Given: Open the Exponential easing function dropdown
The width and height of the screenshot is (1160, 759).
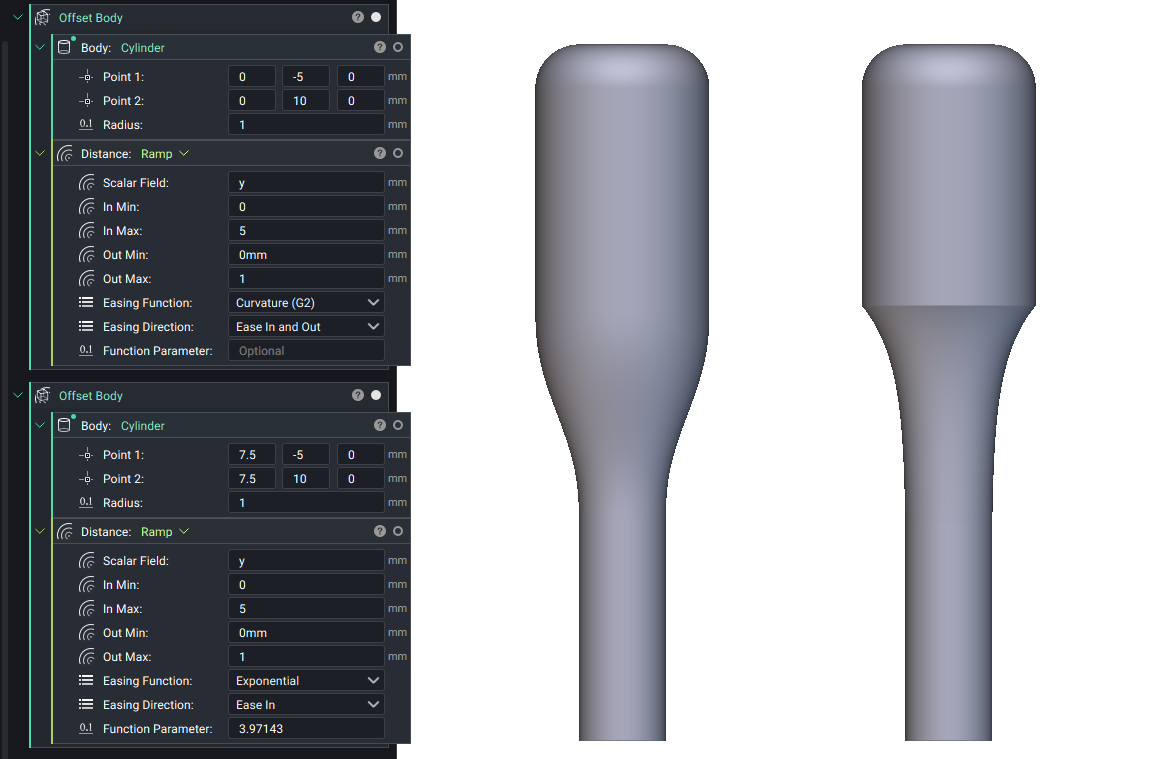Looking at the screenshot, I should 306,681.
